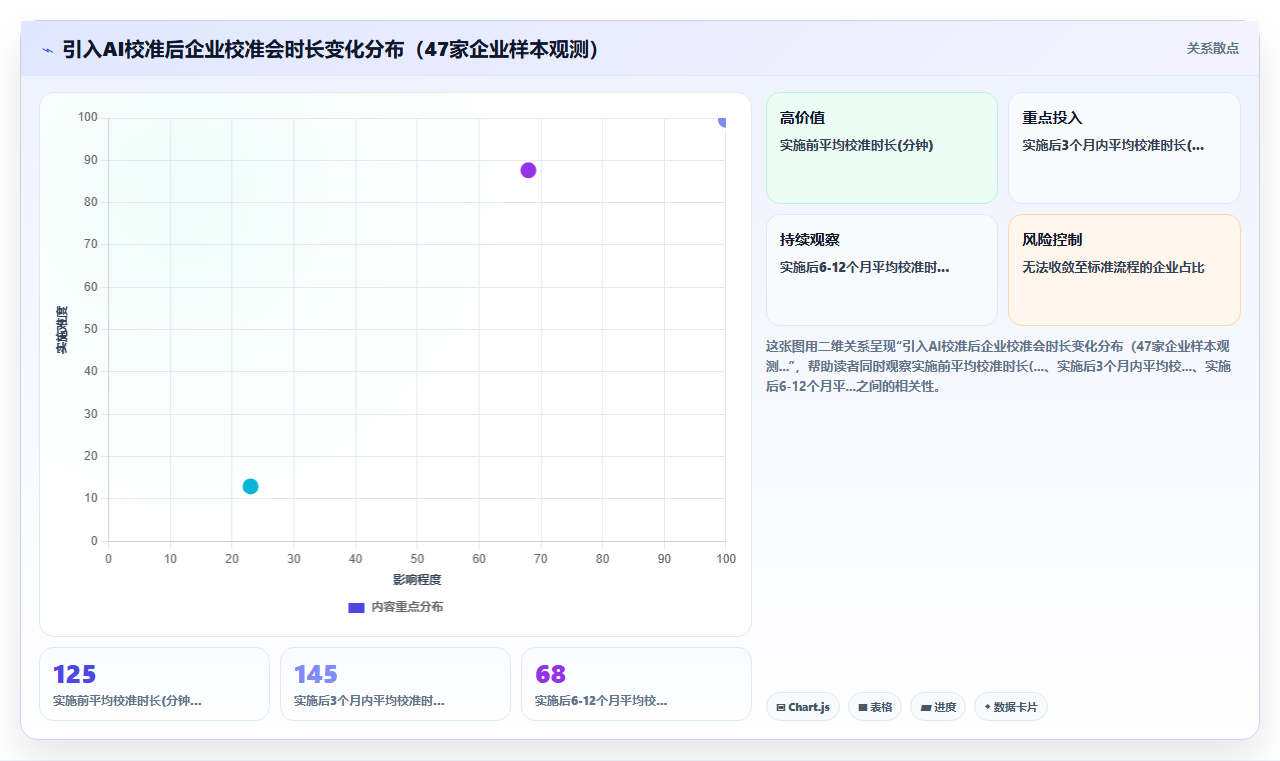The height and width of the screenshot is (761, 1280).
Task: Click the 内容重点分布 legend color swatch
Action: [x=356, y=607]
